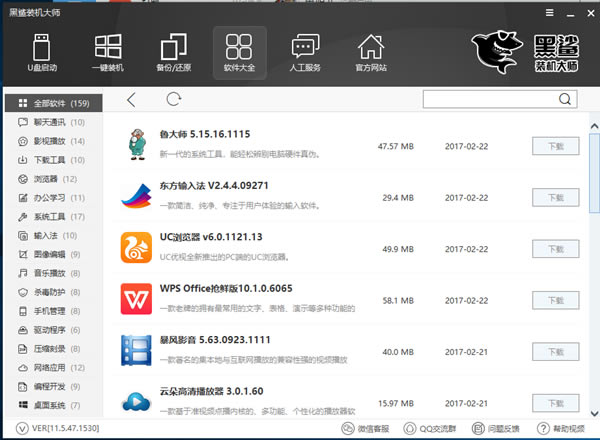Focus the software search box
This screenshot has height=440, width=600.
tap(500, 99)
